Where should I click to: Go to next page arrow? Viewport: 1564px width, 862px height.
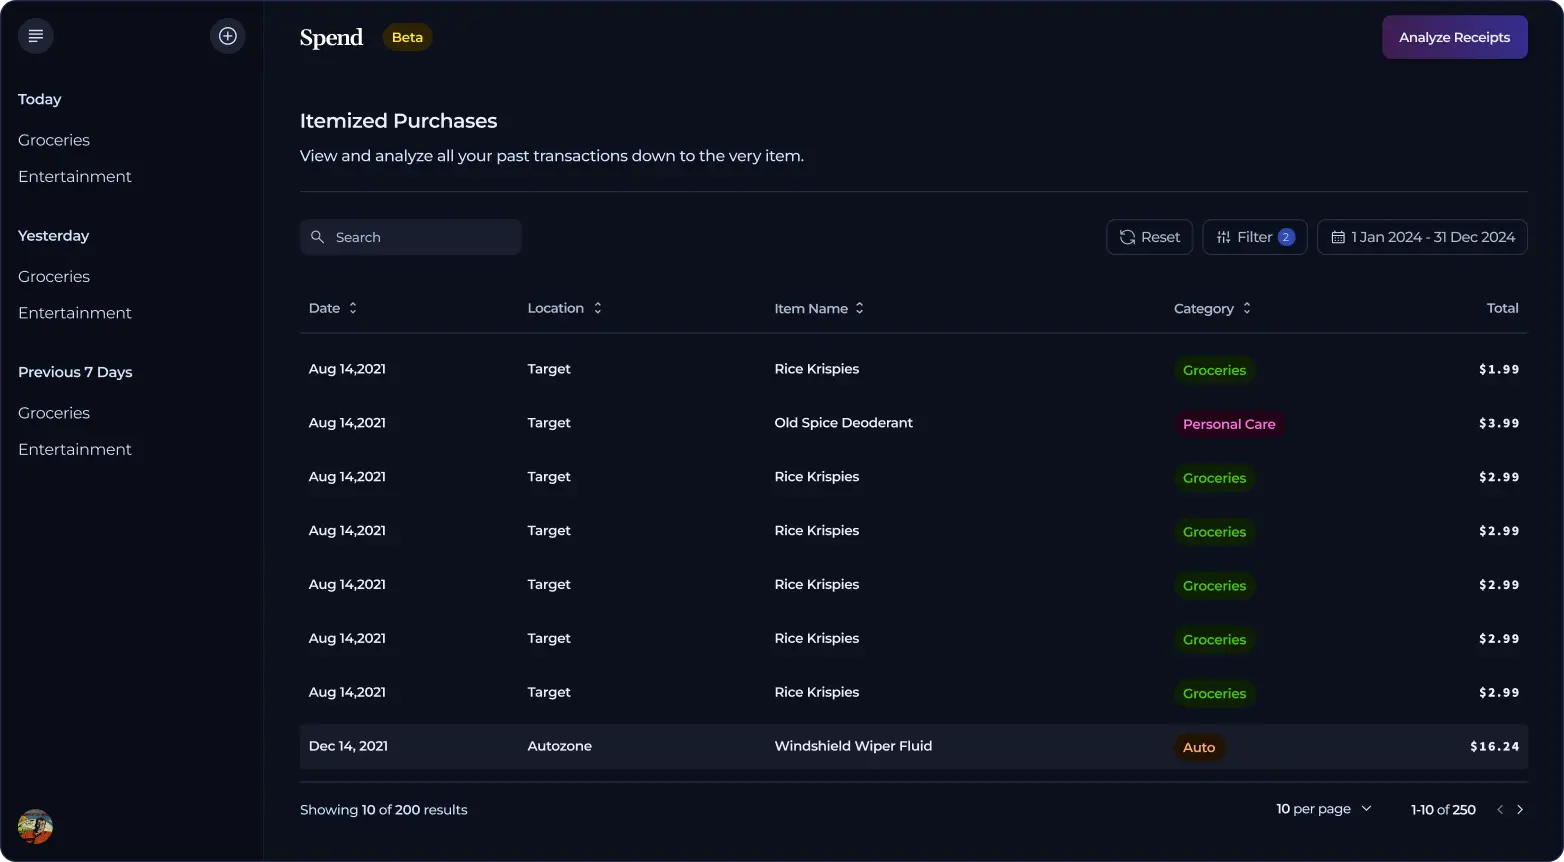[x=1520, y=810]
